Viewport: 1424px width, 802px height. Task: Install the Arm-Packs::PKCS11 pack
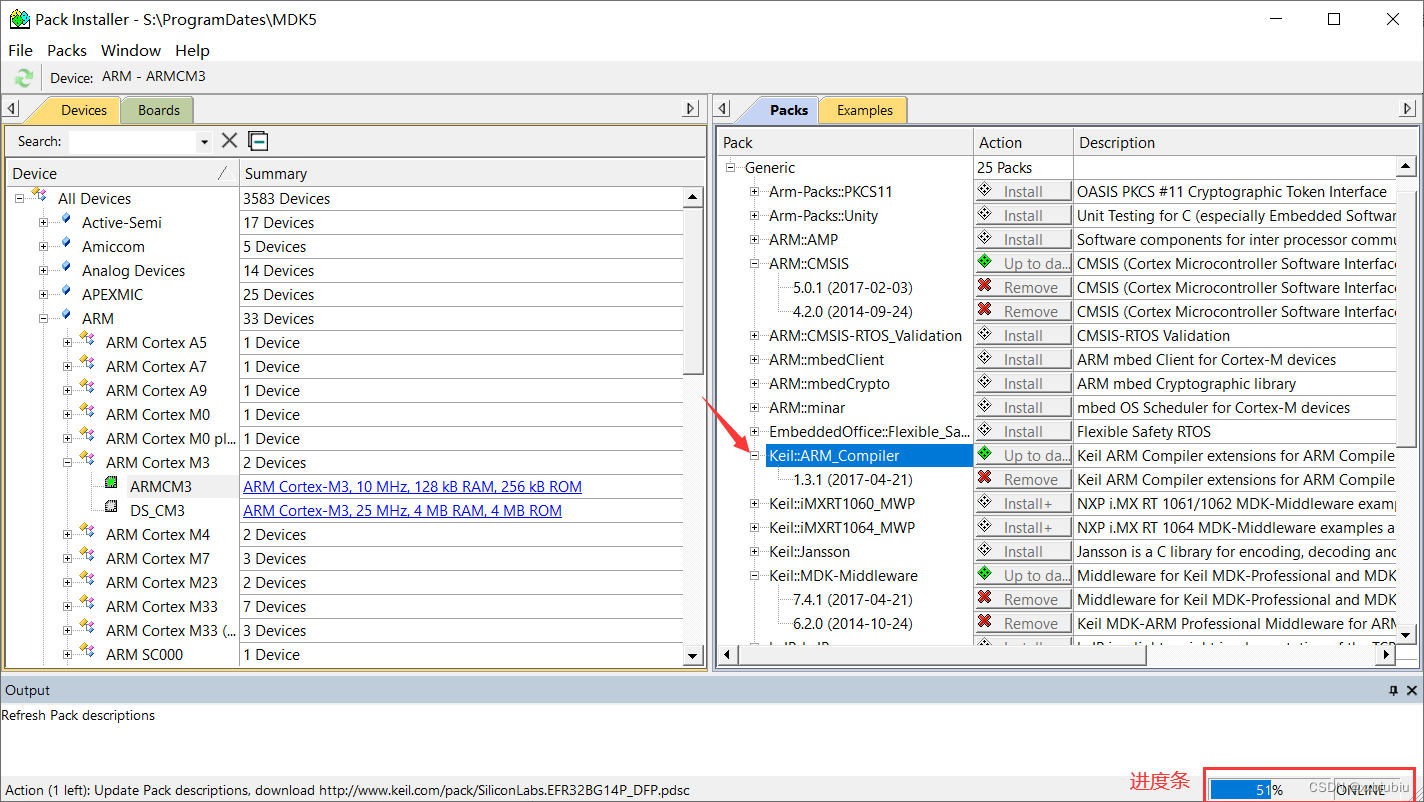click(1023, 192)
